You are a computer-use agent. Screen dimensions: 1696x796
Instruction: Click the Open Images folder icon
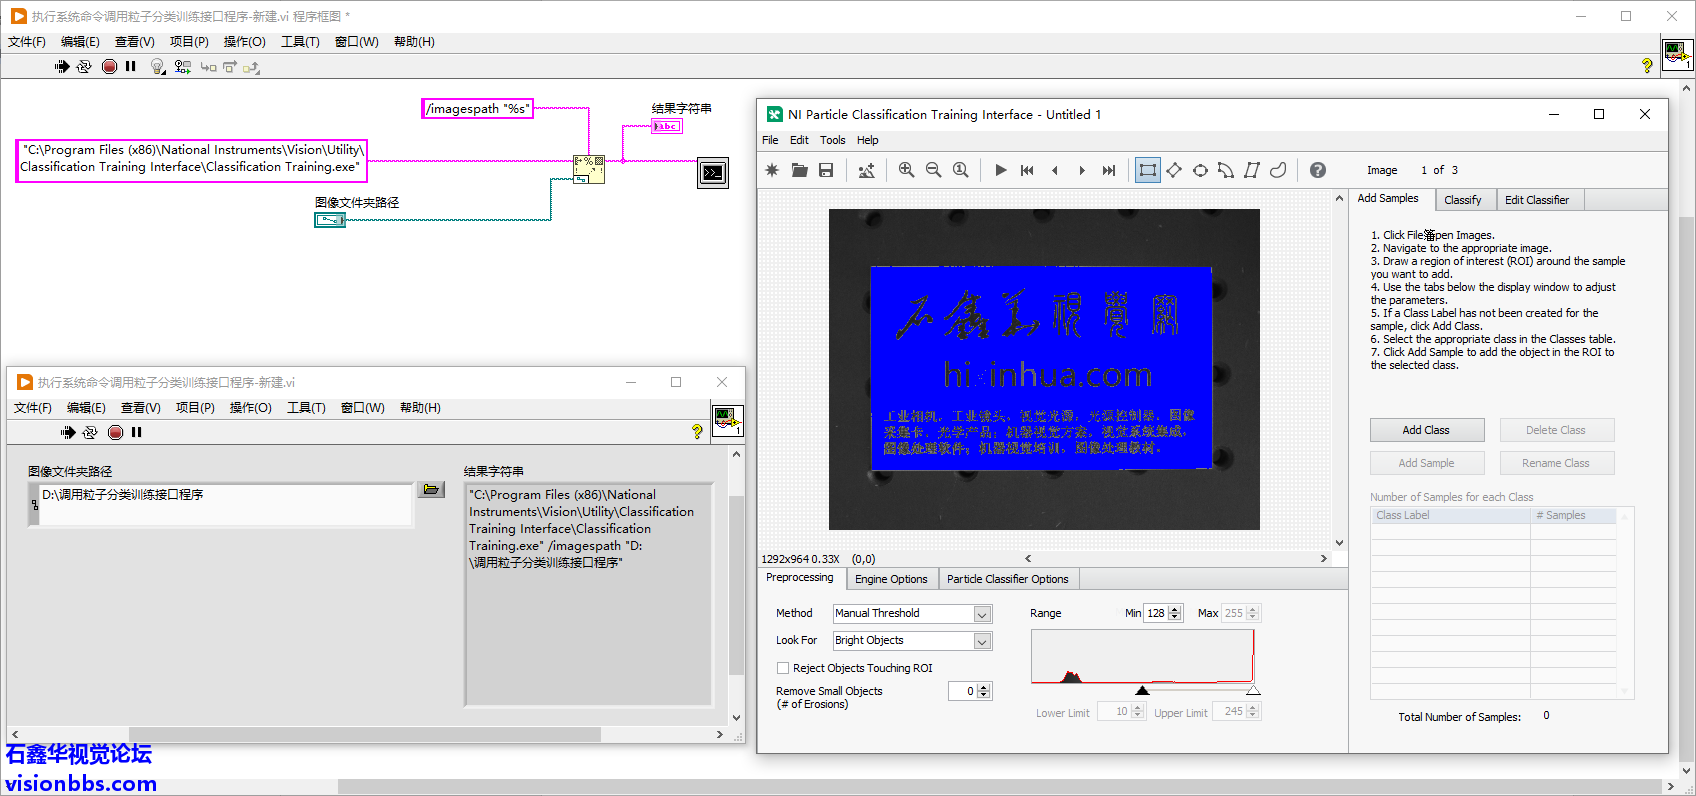pyautogui.click(x=799, y=170)
